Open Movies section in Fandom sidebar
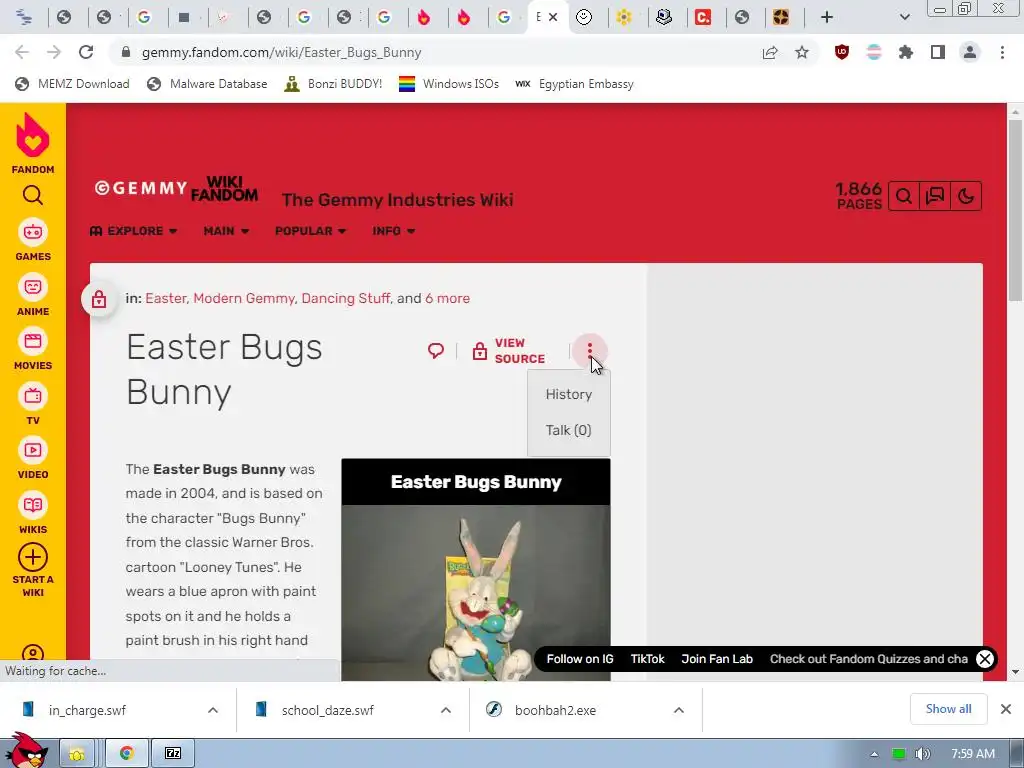 point(33,349)
